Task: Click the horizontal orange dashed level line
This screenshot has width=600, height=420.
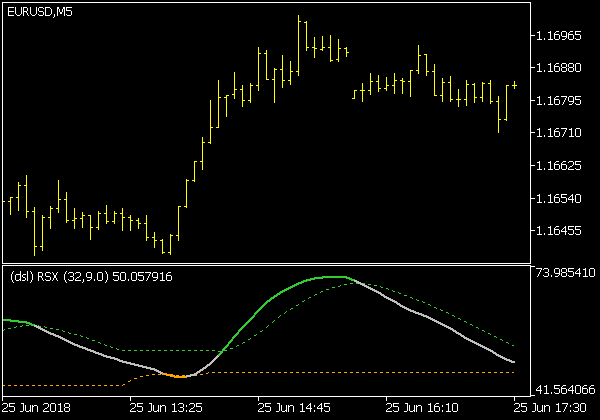Action: tap(350, 372)
